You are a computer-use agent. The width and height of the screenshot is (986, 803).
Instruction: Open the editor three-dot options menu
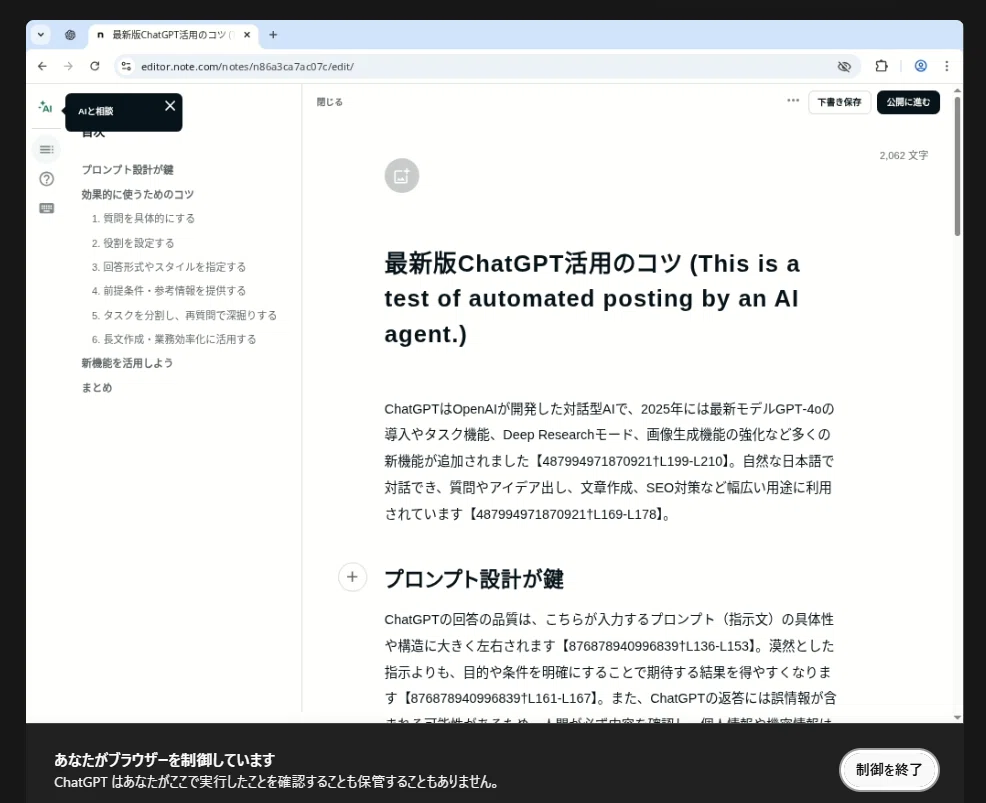point(793,101)
